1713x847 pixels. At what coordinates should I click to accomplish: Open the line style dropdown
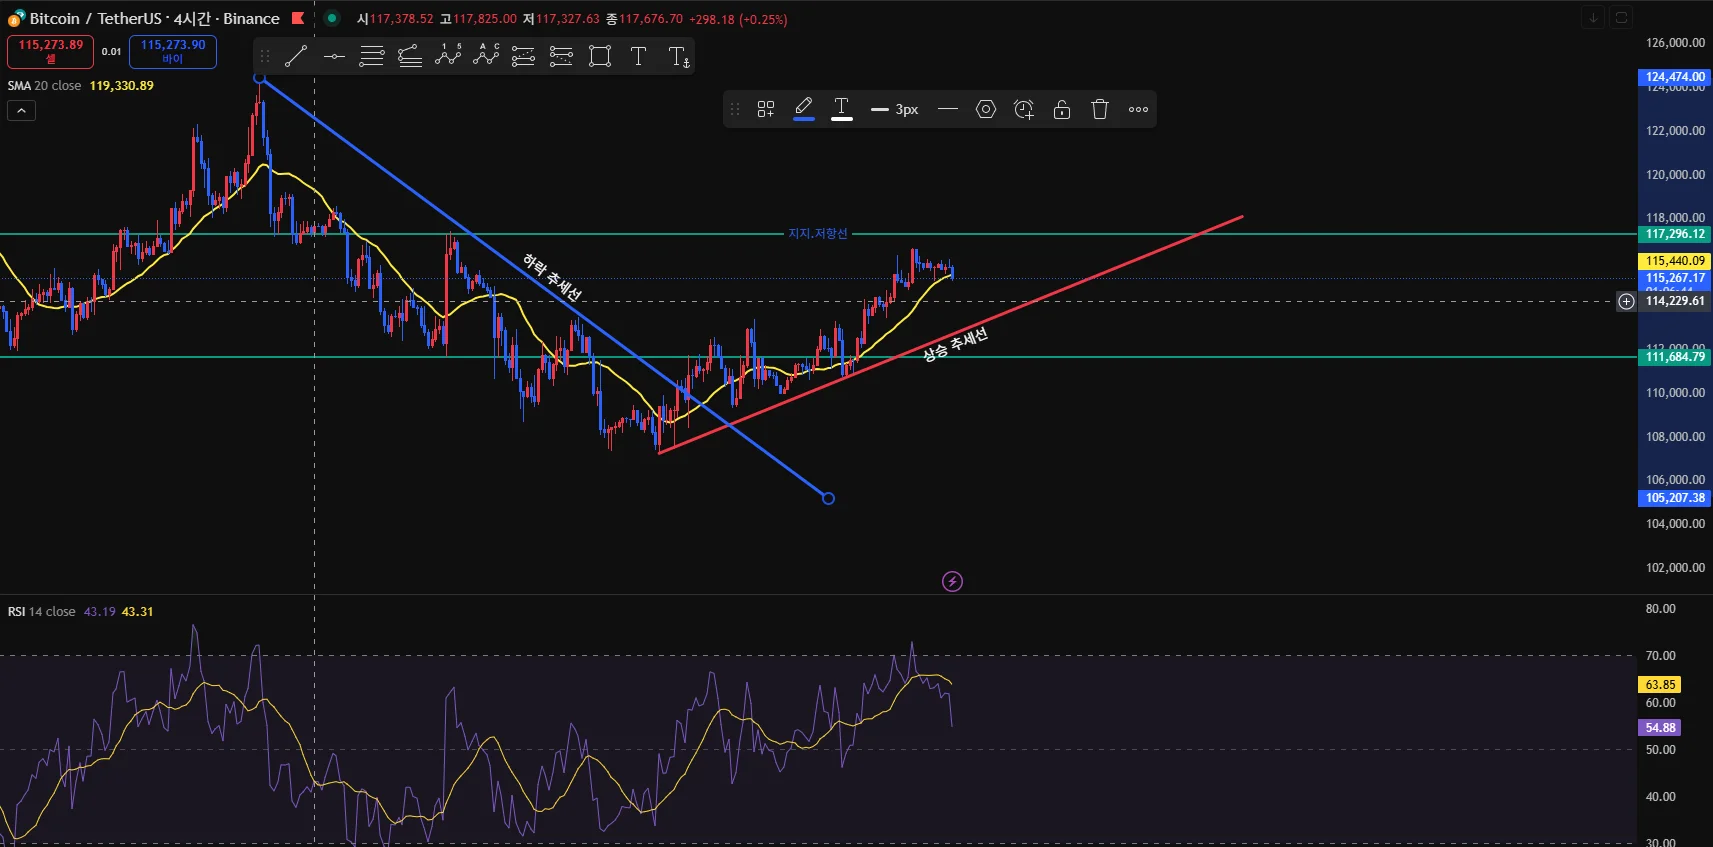(948, 109)
